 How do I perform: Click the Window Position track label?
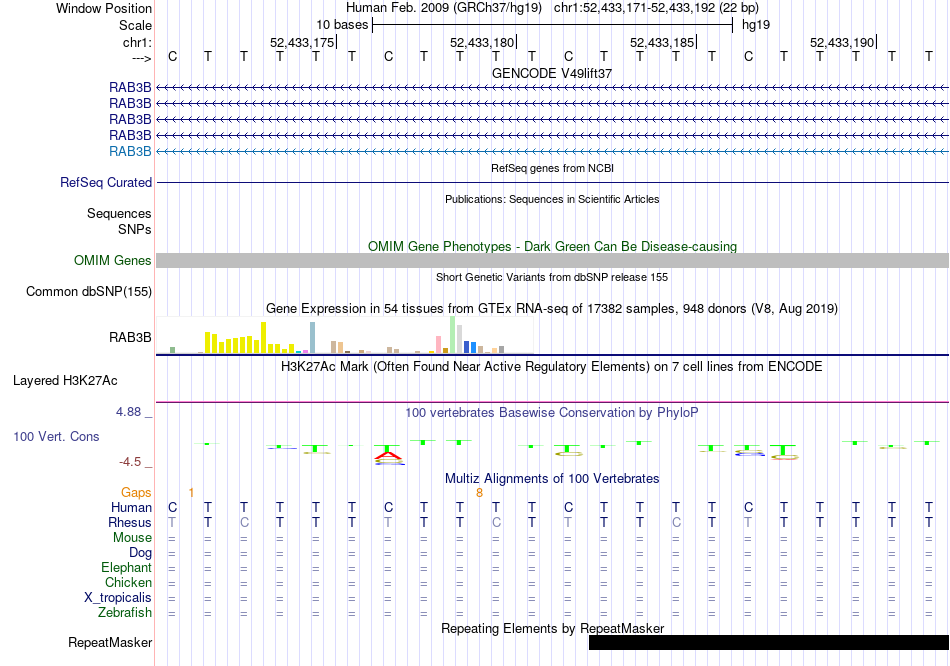point(104,8)
